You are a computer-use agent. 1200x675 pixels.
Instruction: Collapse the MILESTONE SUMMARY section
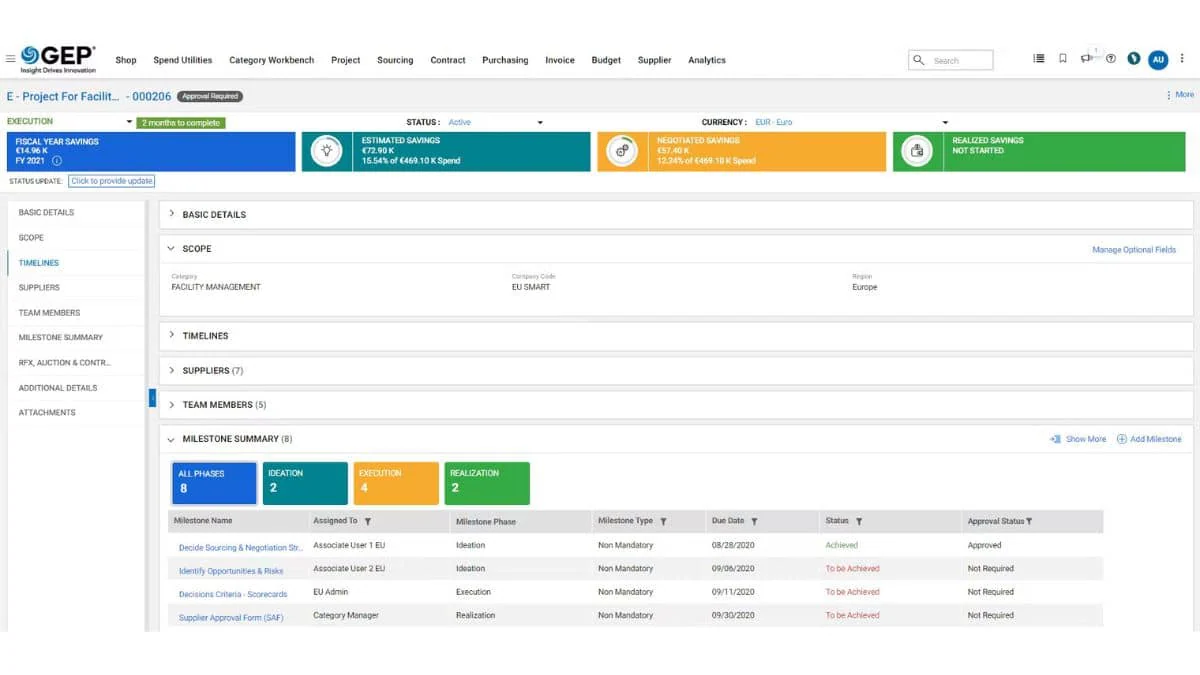172,439
